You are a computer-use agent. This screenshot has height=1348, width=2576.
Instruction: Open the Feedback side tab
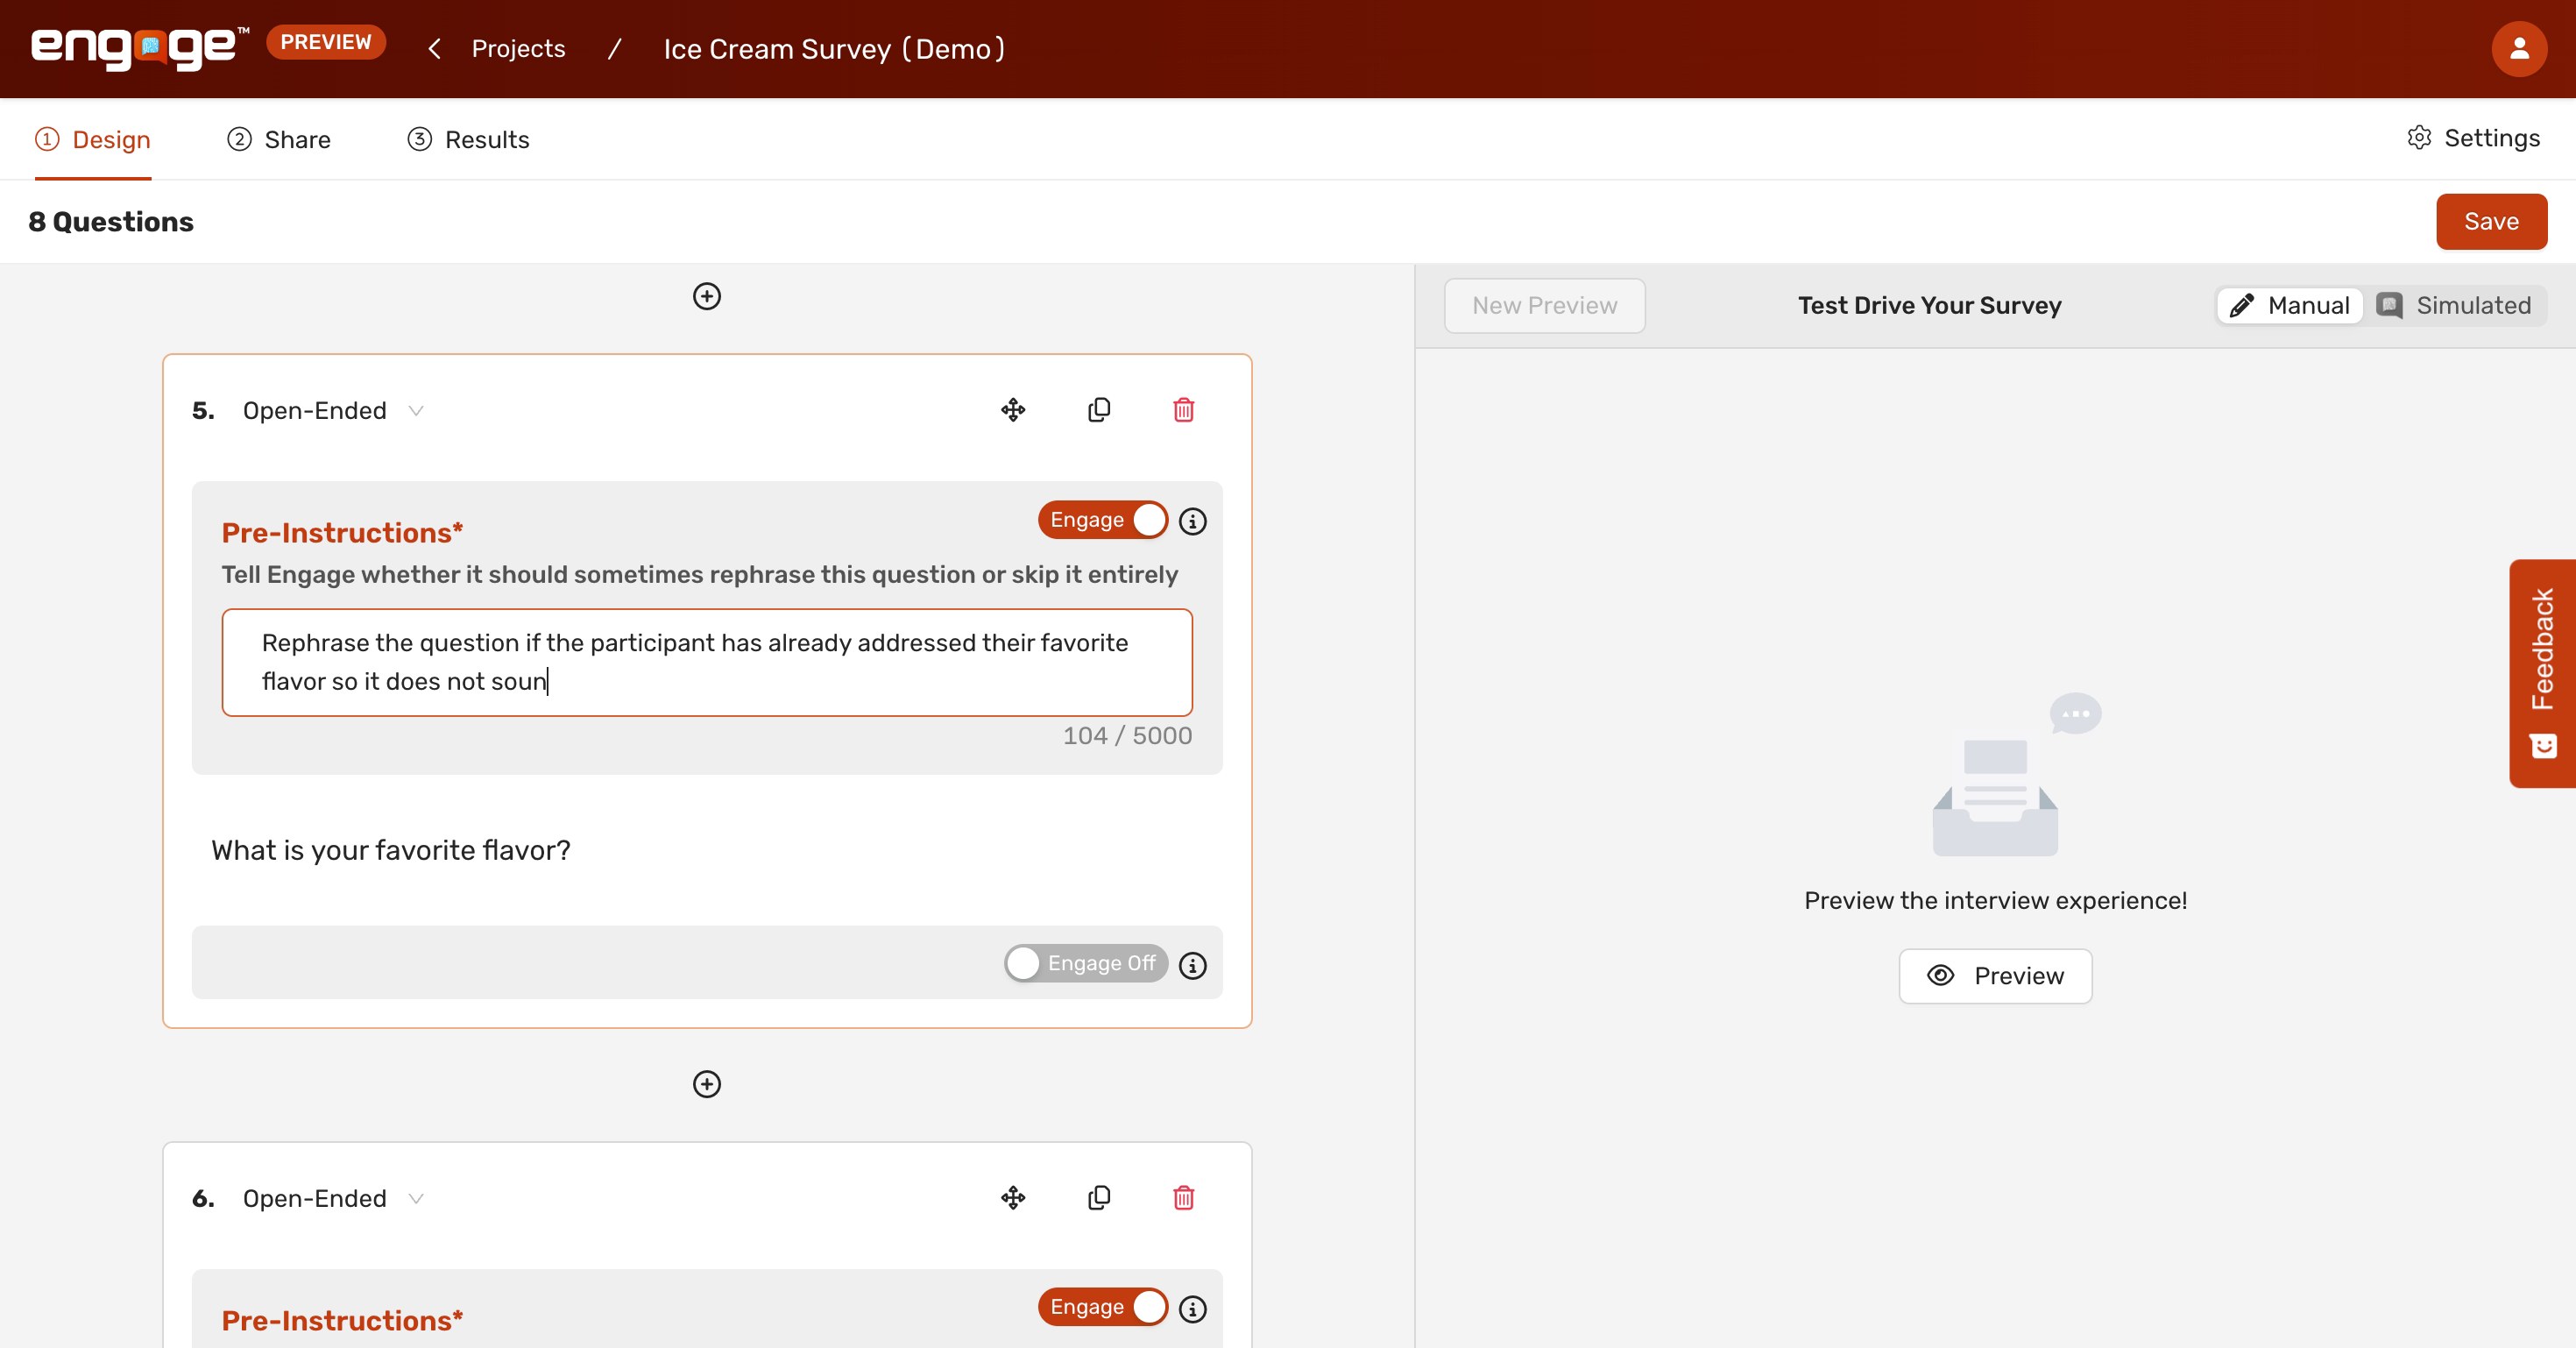point(2542,673)
